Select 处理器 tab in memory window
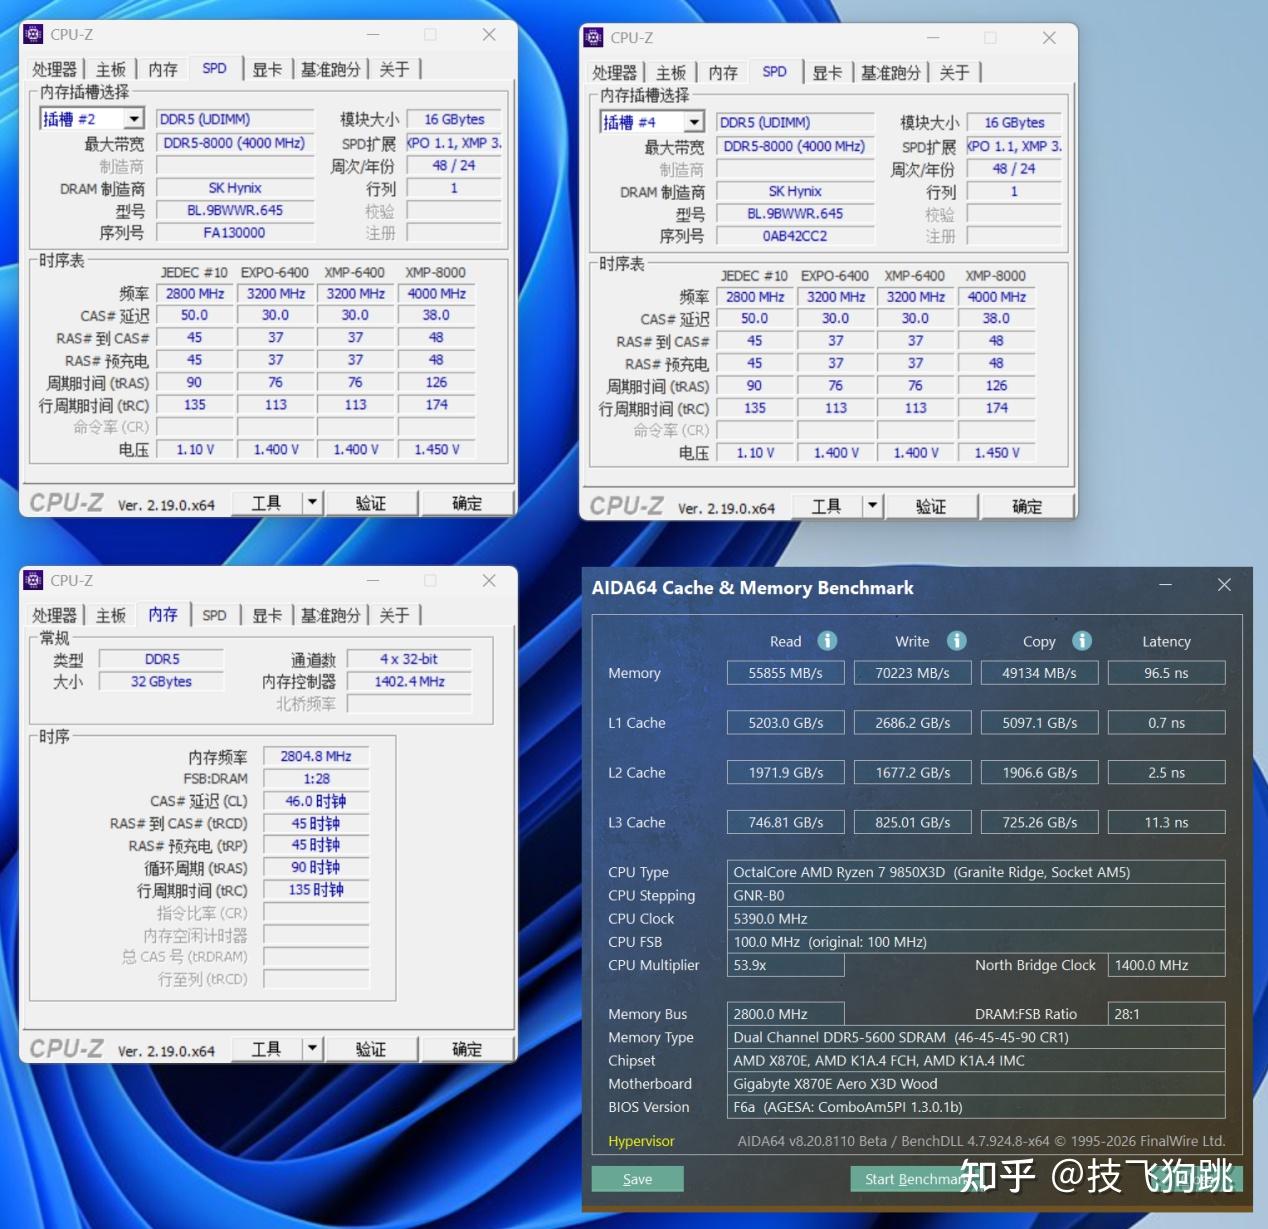The width and height of the screenshot is (1268, 1229). pos(55,615)
